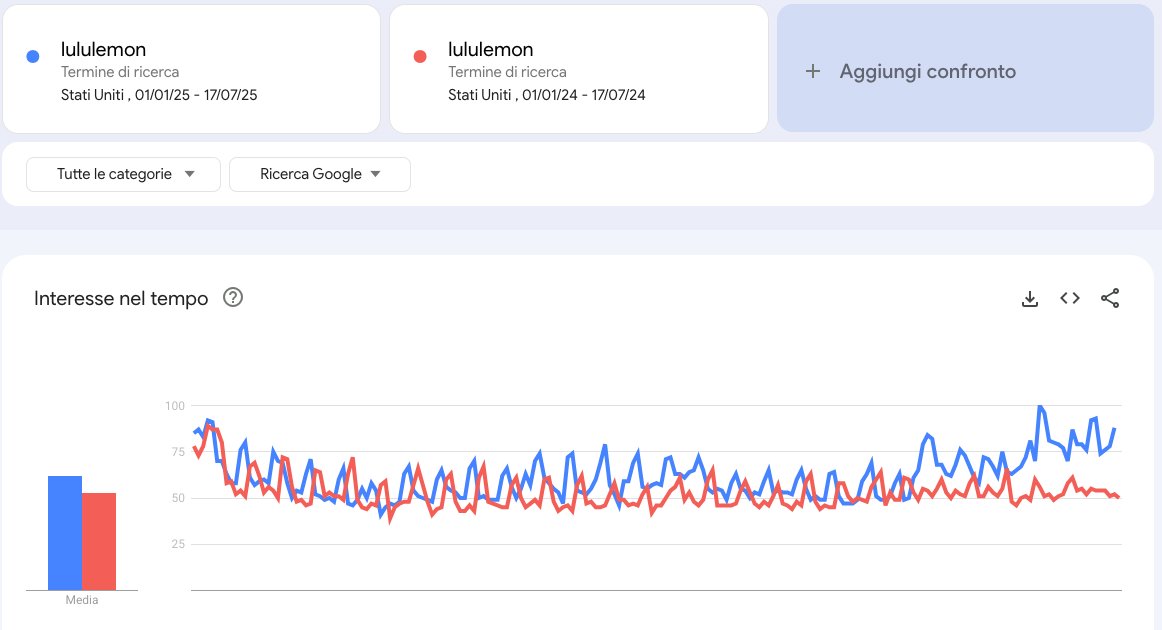This screenshot has height=630, width=1162.
Task: Edit the second lululemon term (01/01/24 - 17/07/24)
Action: click(x=579, y=69)
